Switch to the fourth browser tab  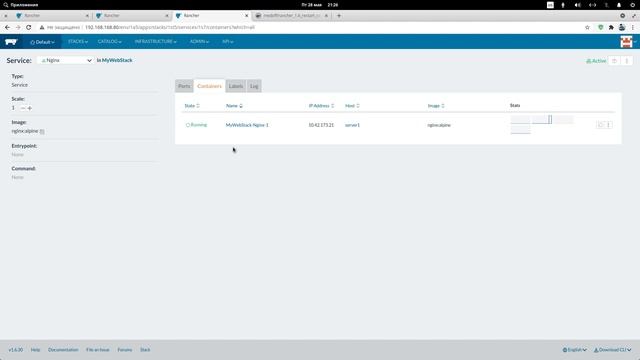tap(291, 16)
